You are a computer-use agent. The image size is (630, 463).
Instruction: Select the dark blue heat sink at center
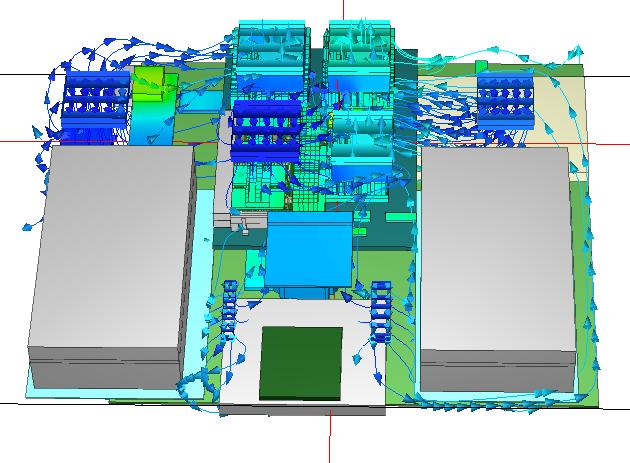[x=266, y=130]
